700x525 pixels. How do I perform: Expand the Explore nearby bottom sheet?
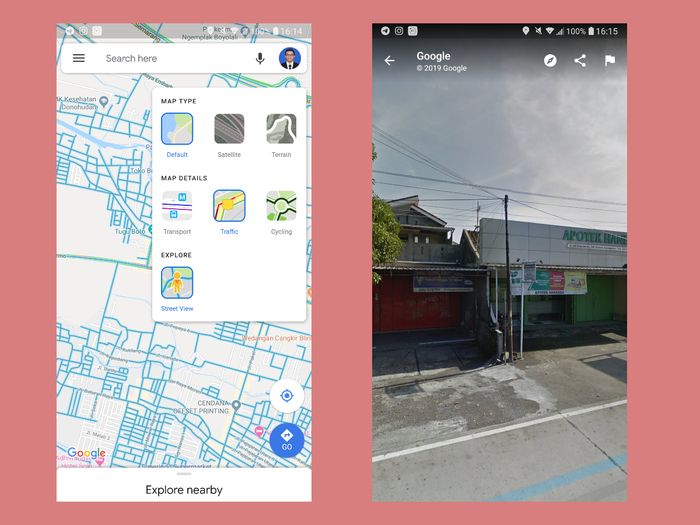(184, 489)
